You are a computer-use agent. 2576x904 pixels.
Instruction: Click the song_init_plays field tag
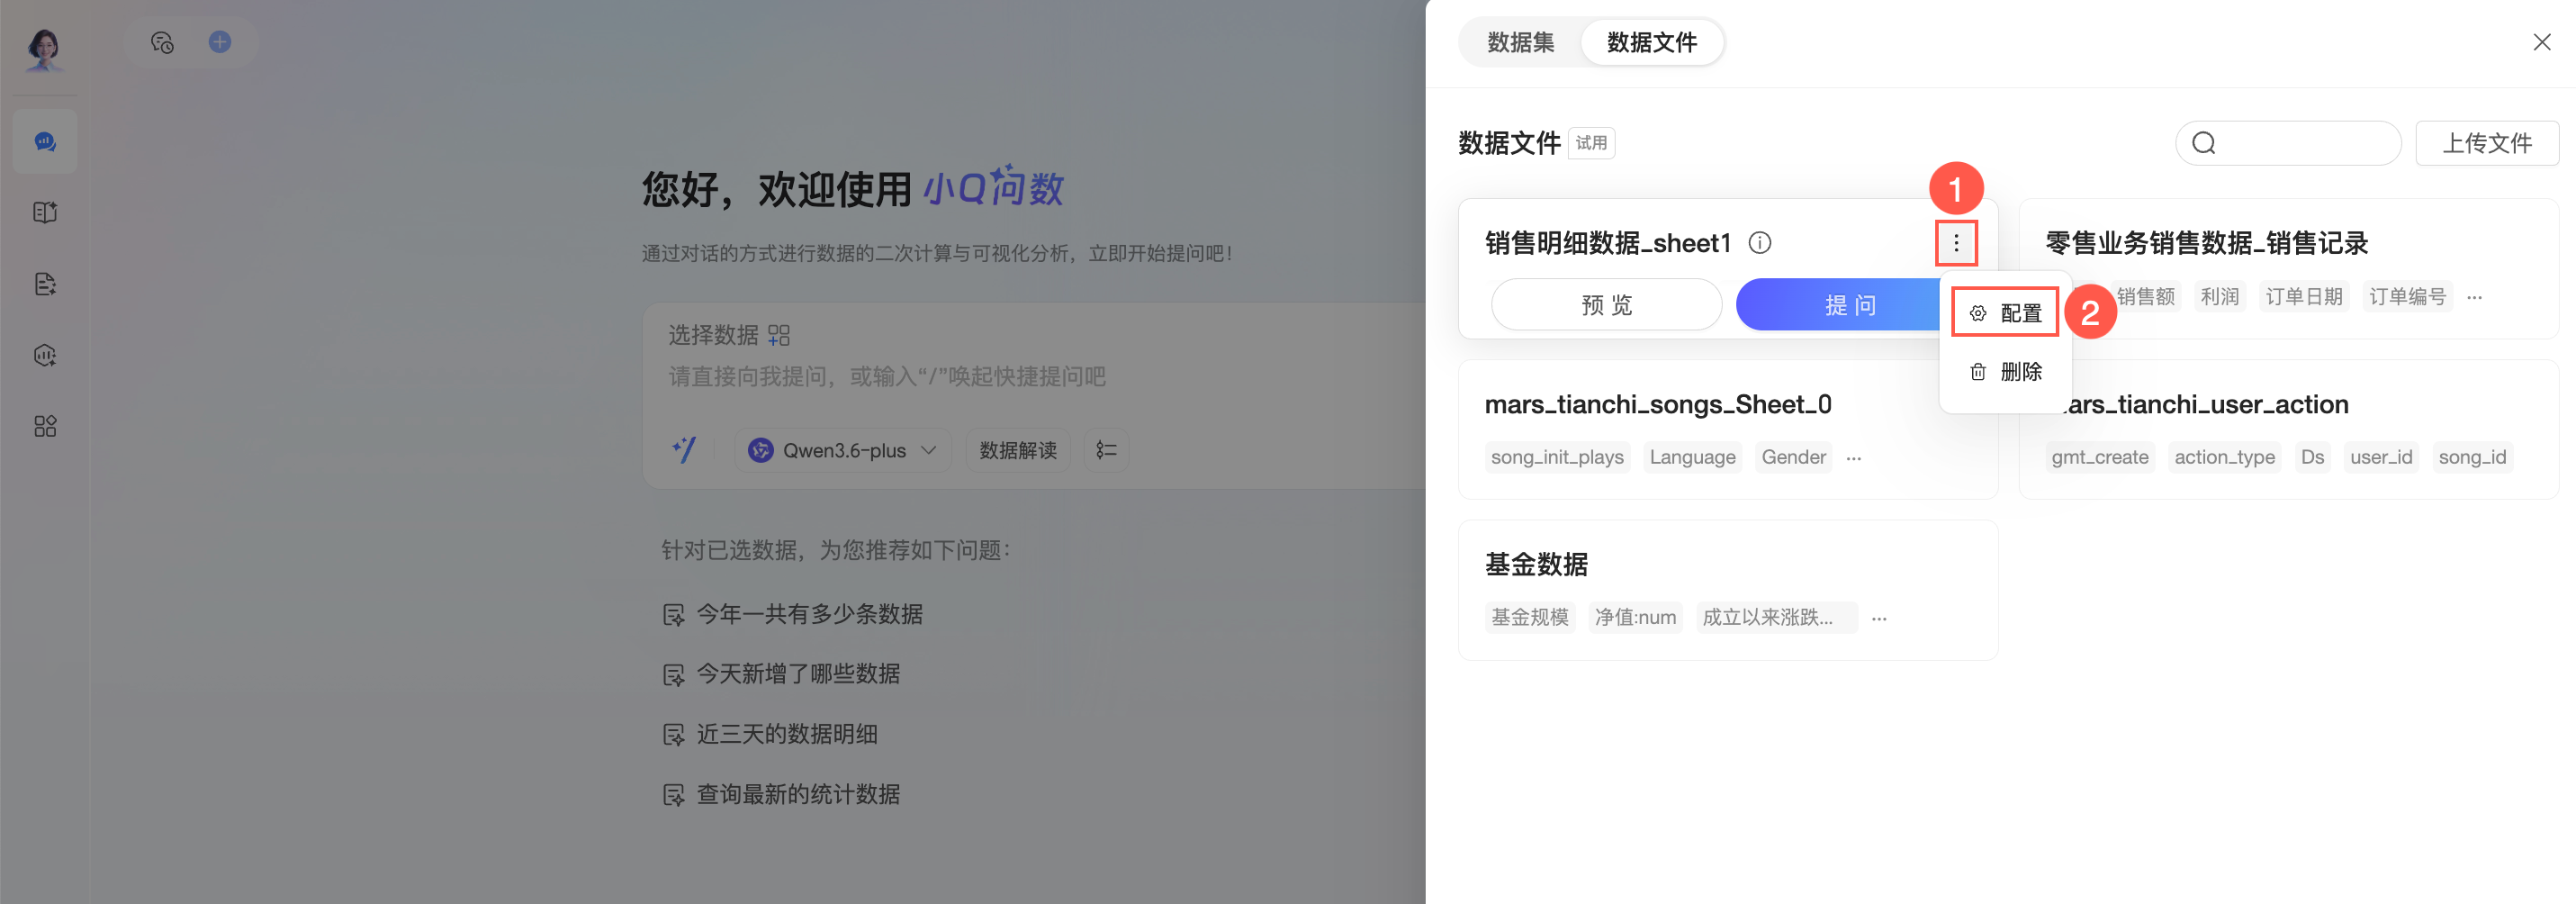coord(1557,457)
